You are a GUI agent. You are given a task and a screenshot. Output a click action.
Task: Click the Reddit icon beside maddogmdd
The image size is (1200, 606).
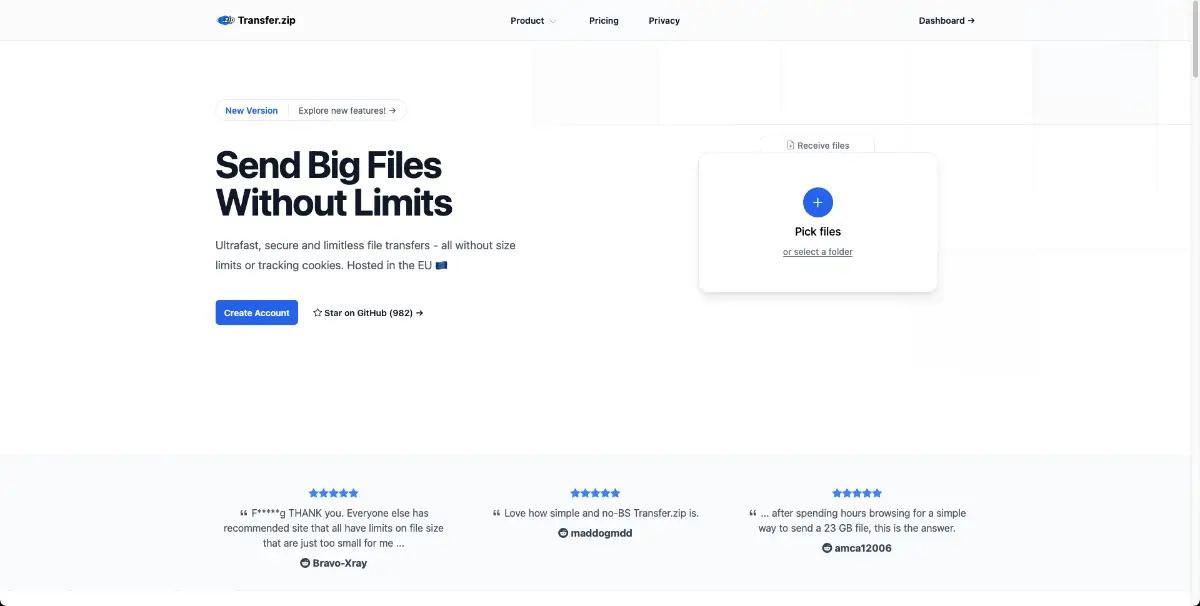(563, 534)
